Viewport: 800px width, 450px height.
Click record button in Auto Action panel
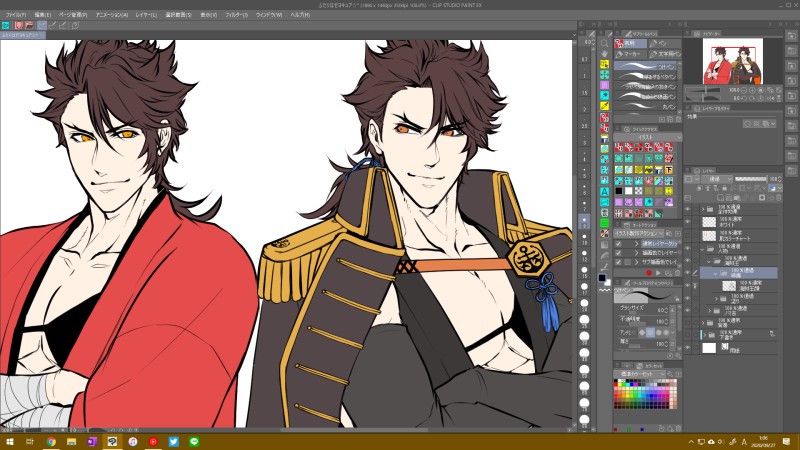648,273
